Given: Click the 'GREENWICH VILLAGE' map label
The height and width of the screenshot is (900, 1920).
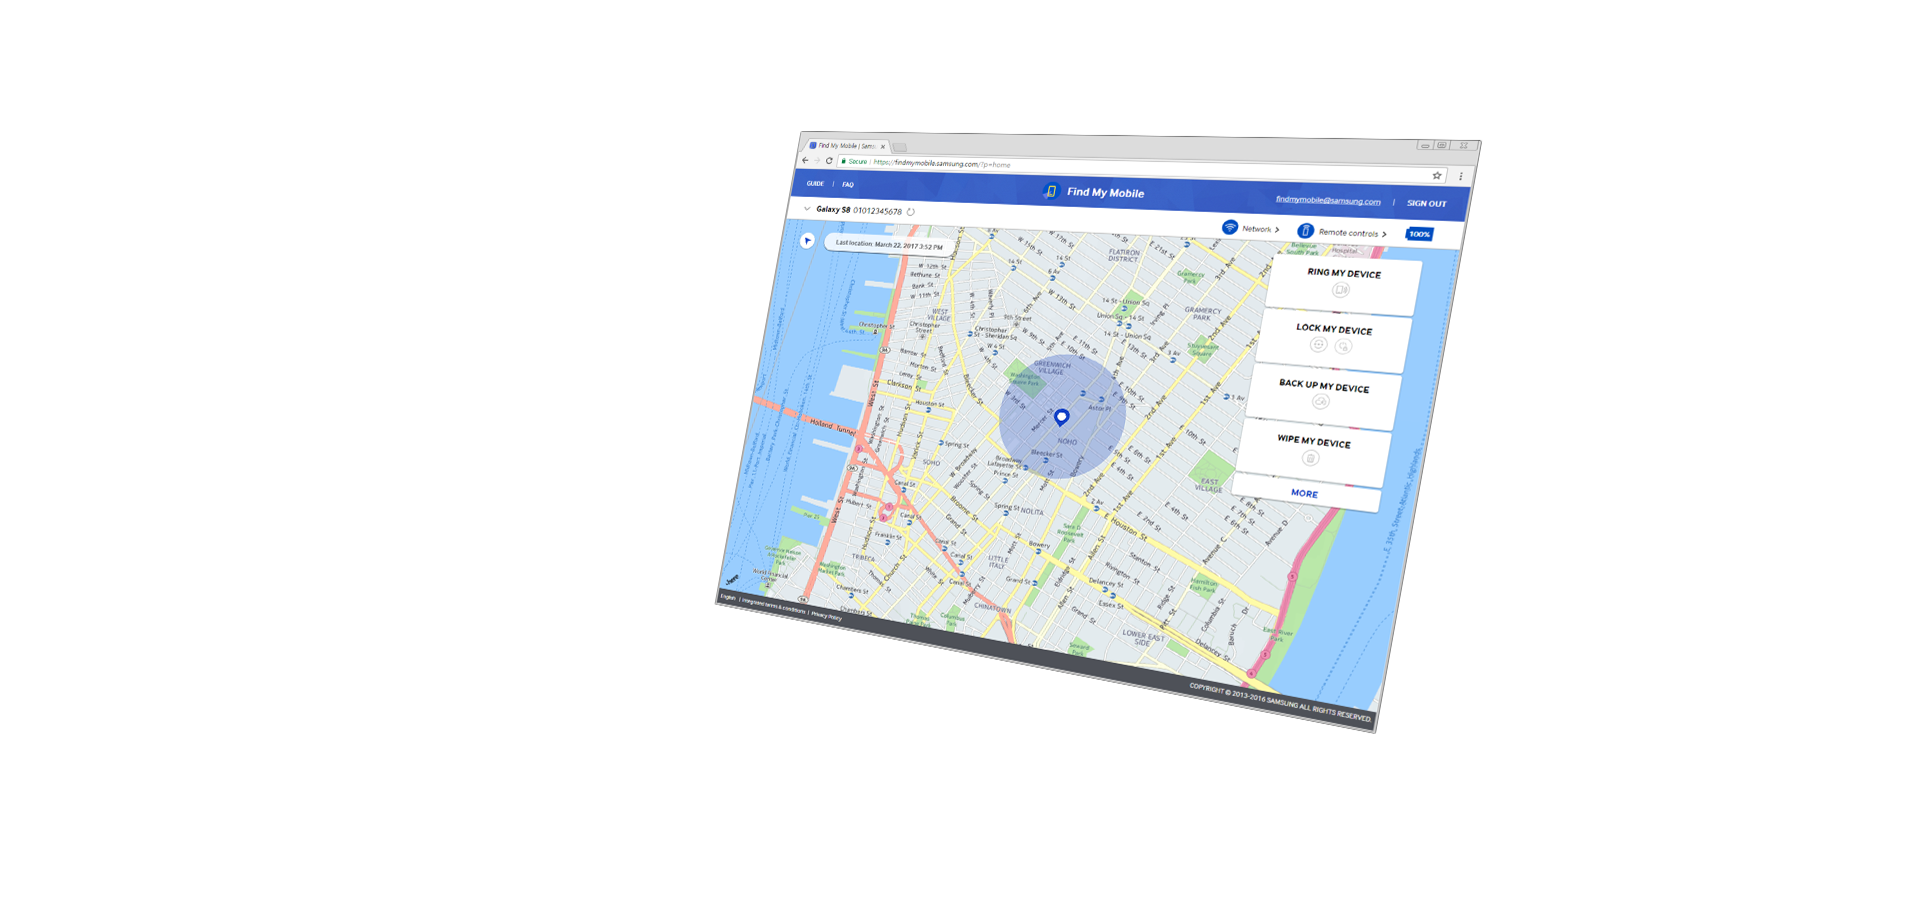Looking at the screenshot, I should (x=1052, y=367).
